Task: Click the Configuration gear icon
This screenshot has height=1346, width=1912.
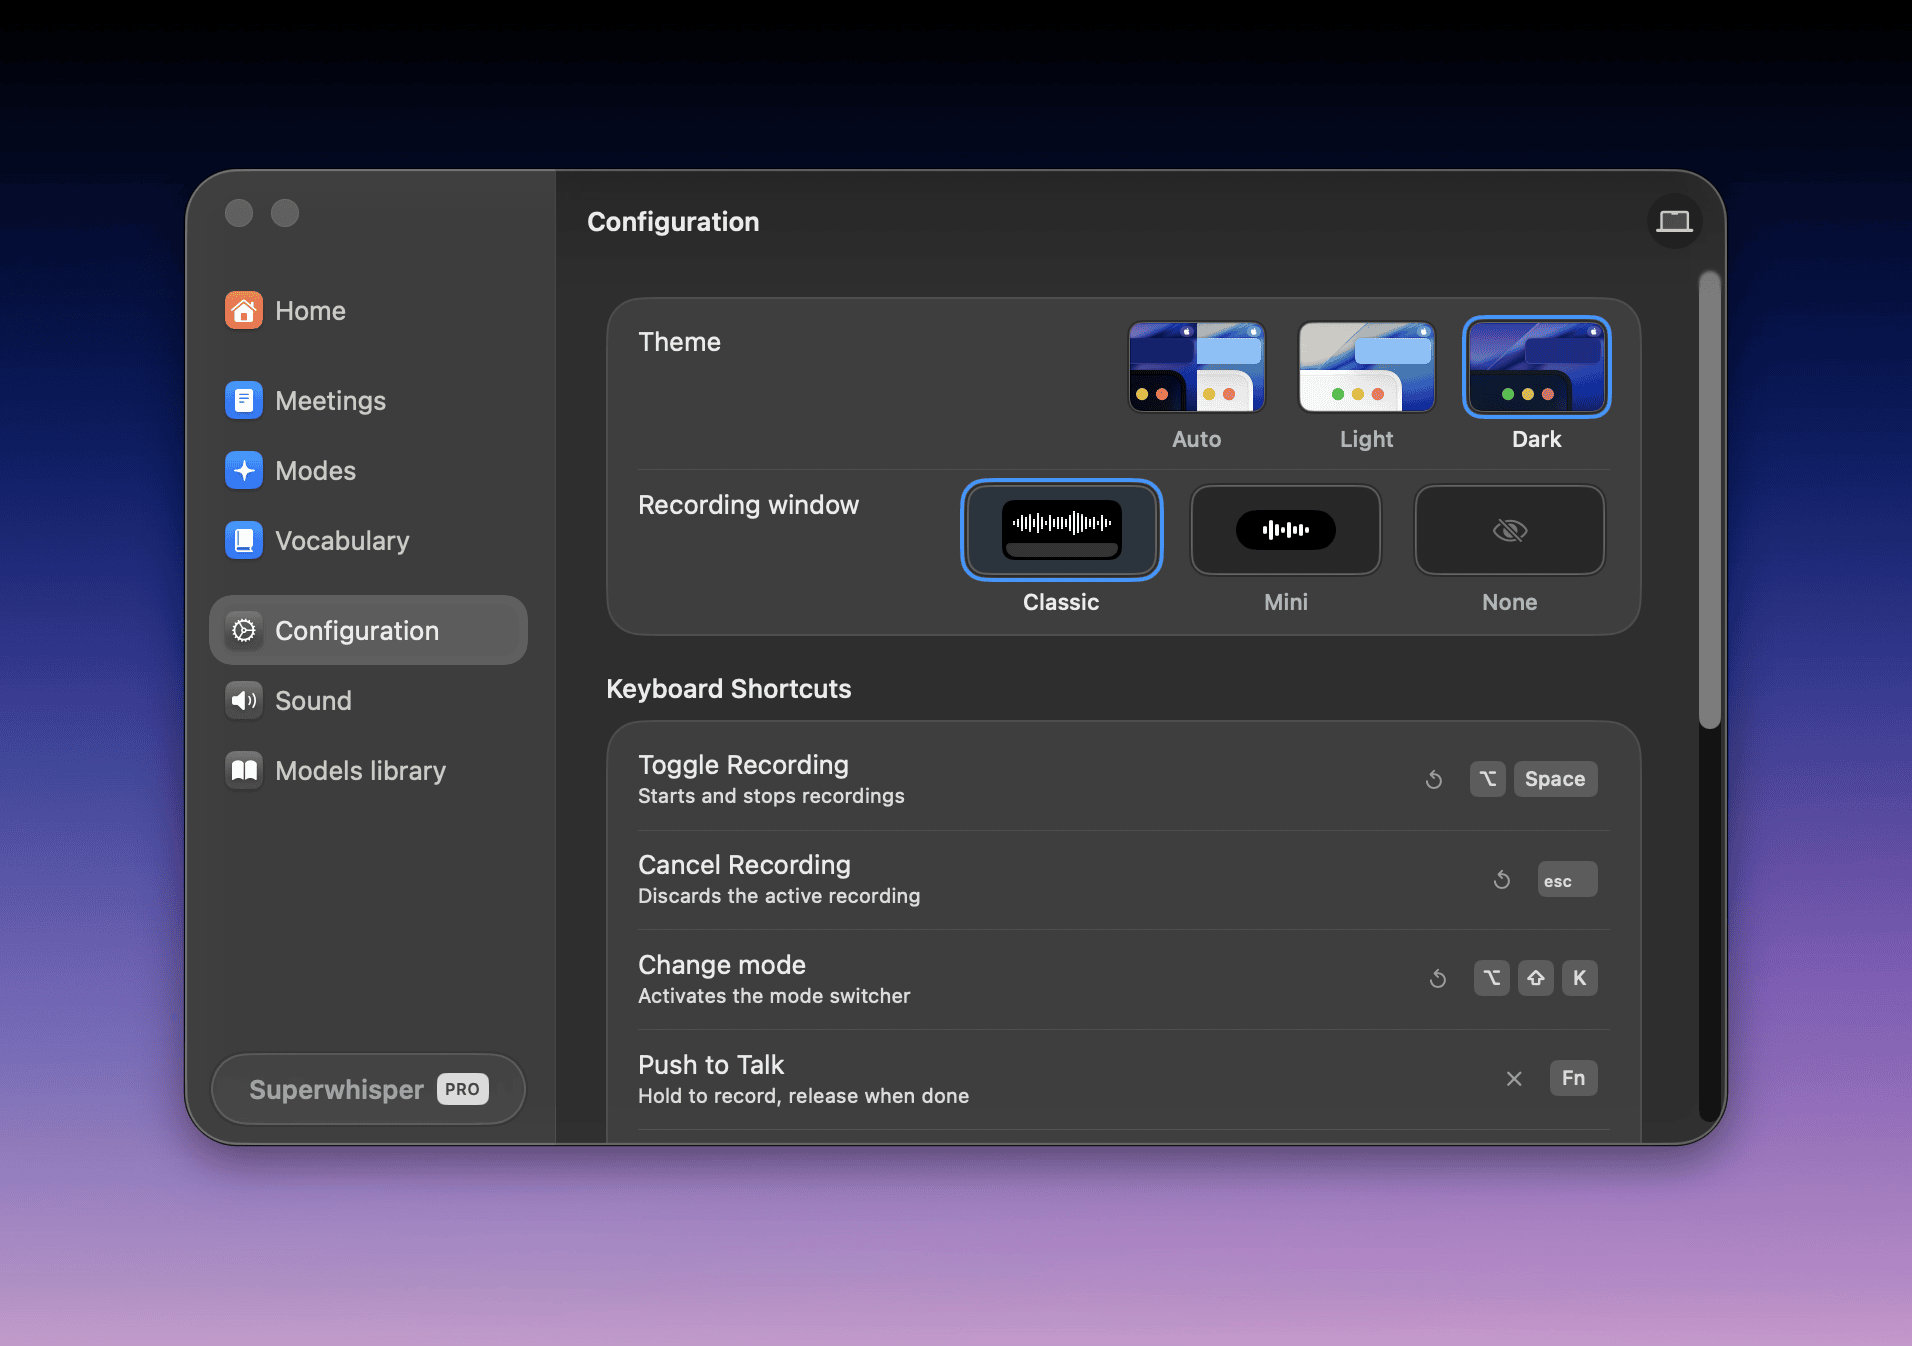Action: click(244, 631)
